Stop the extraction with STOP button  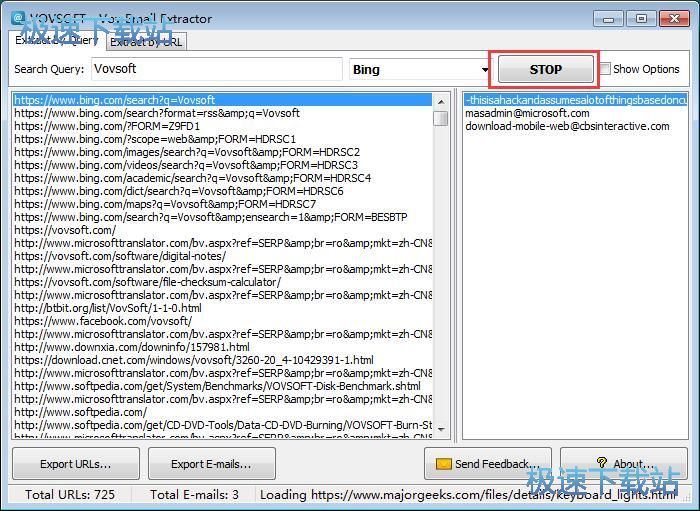(546, 69)
